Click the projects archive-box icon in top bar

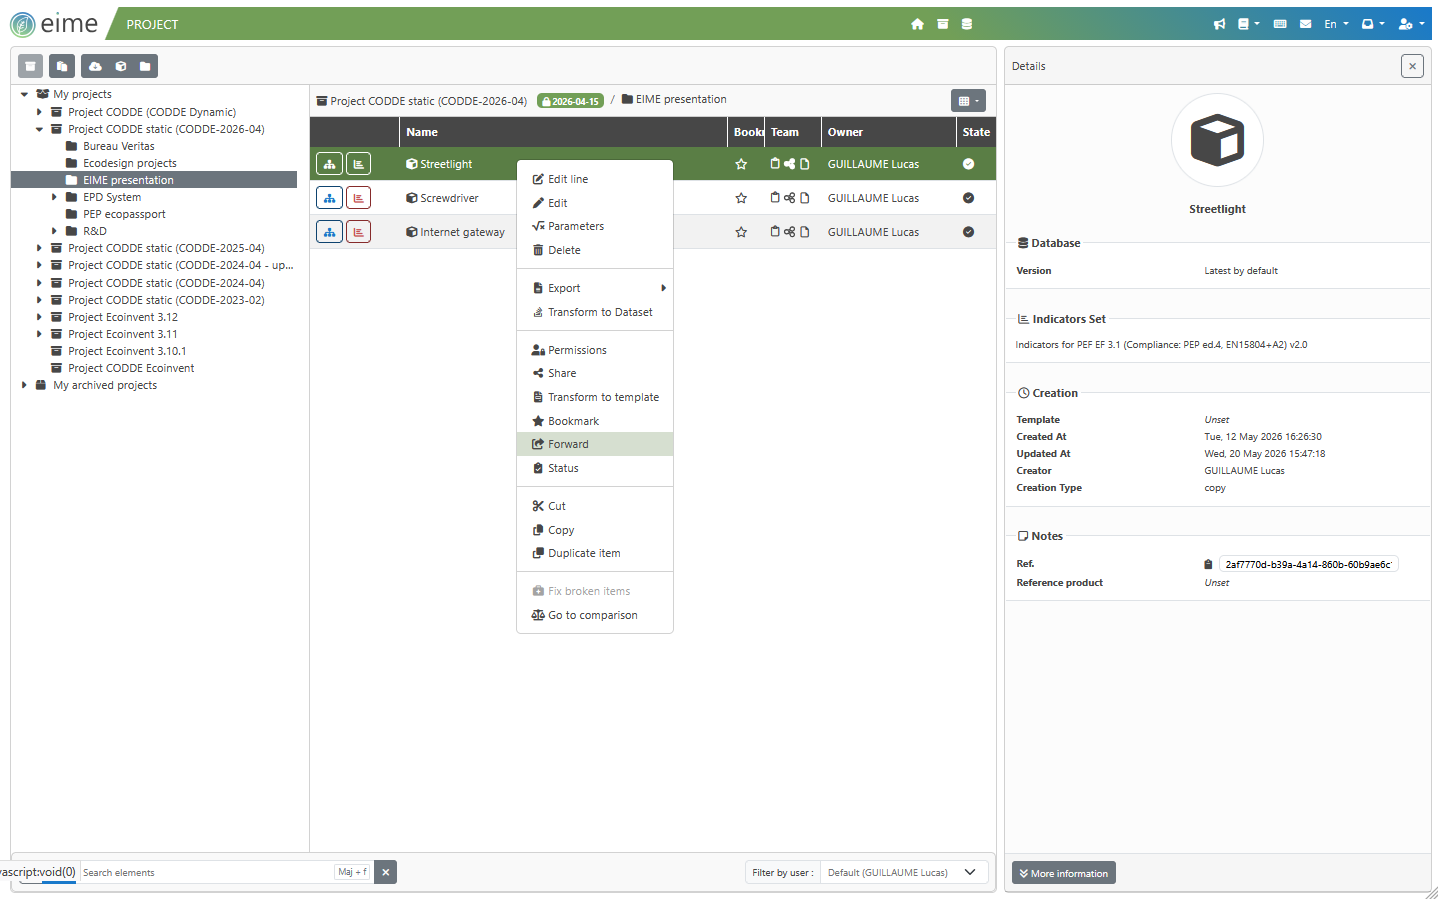click(x=942, y=24)
